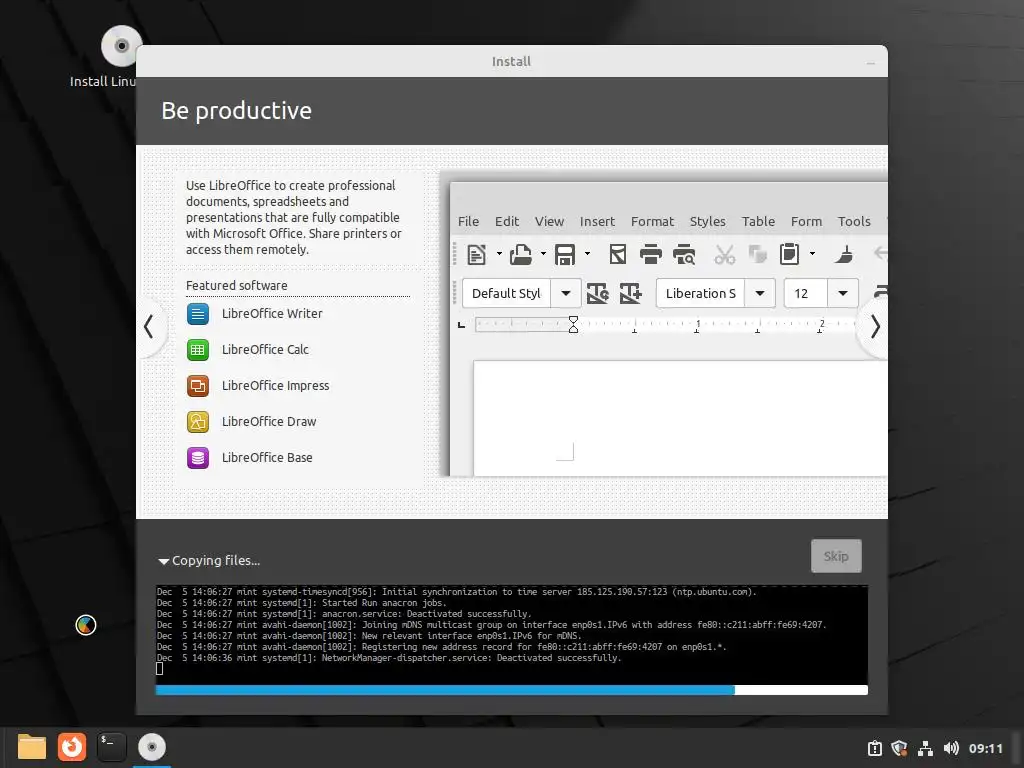This screenshot has width=1024, height=768.
Task: Minimize the Install window
Action: pos(871,63)
